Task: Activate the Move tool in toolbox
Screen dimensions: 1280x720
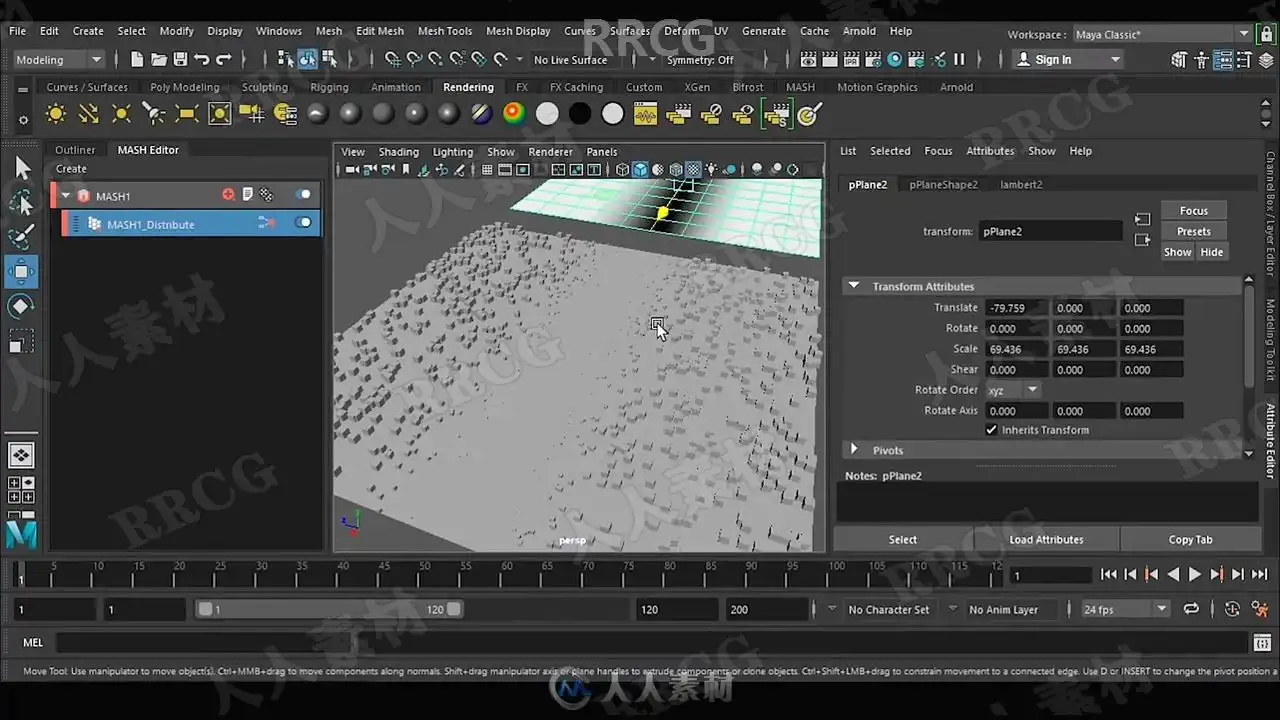Action: coord(21,271)
